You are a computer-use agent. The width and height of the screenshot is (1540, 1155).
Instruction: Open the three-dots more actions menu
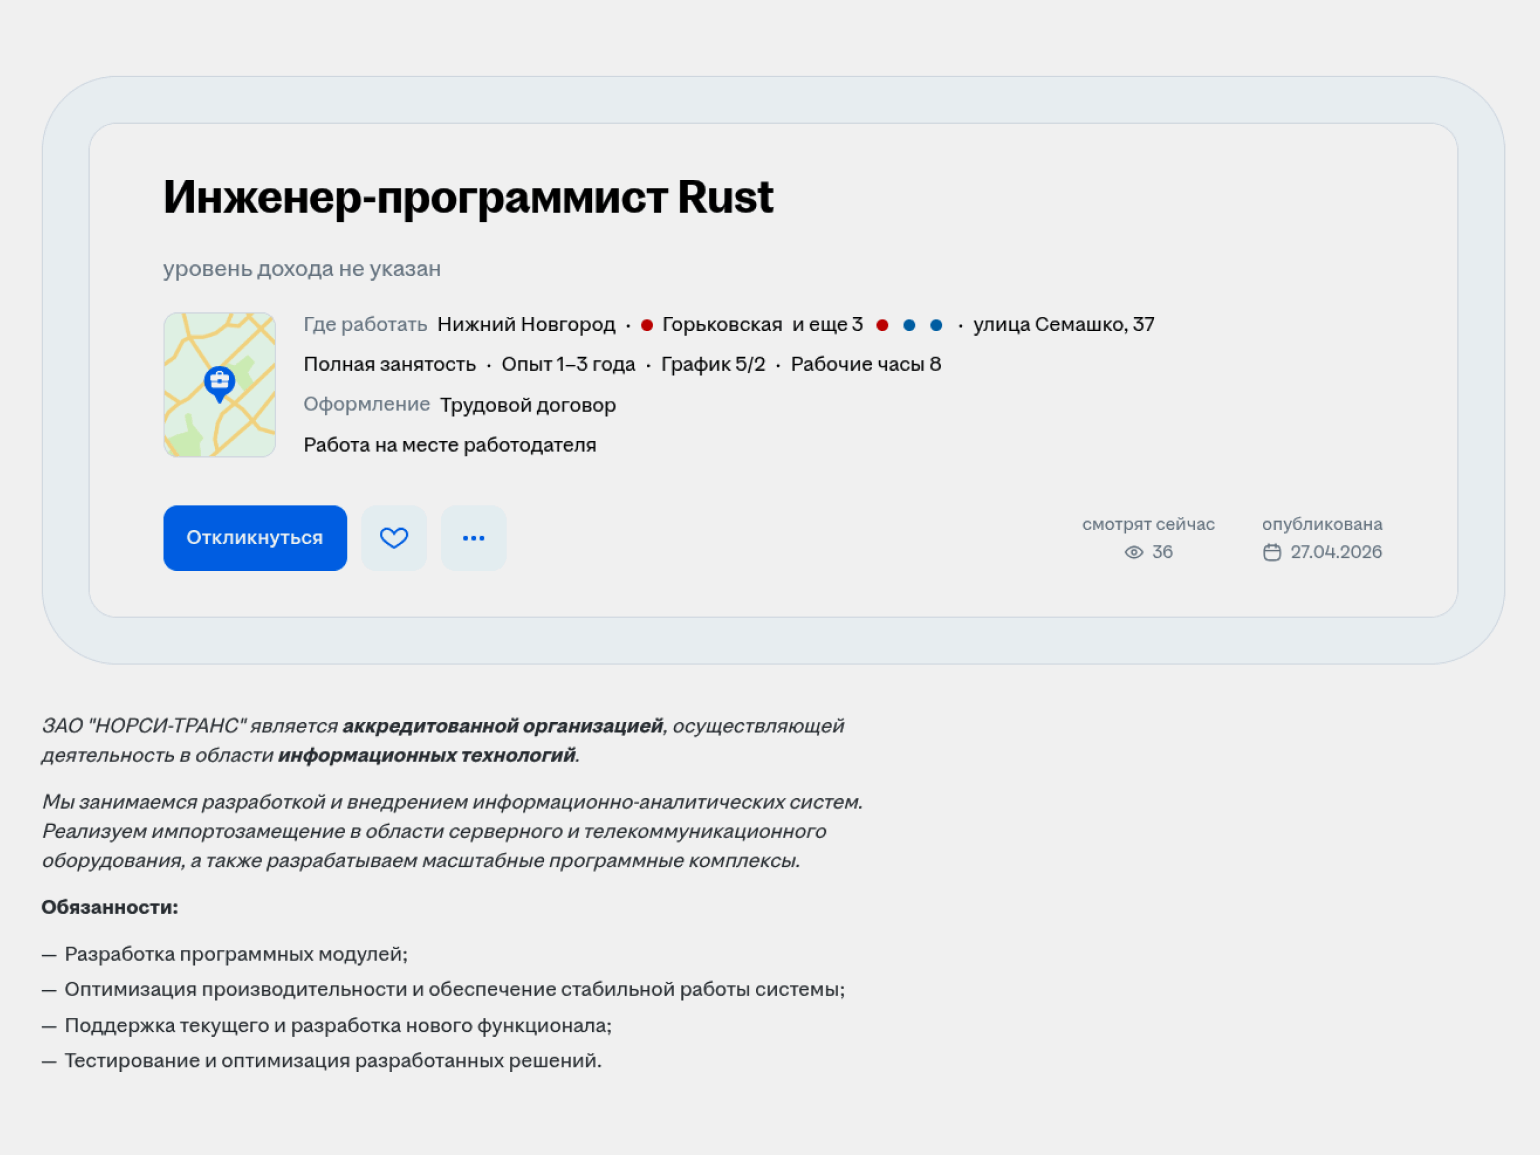point(473,538)
